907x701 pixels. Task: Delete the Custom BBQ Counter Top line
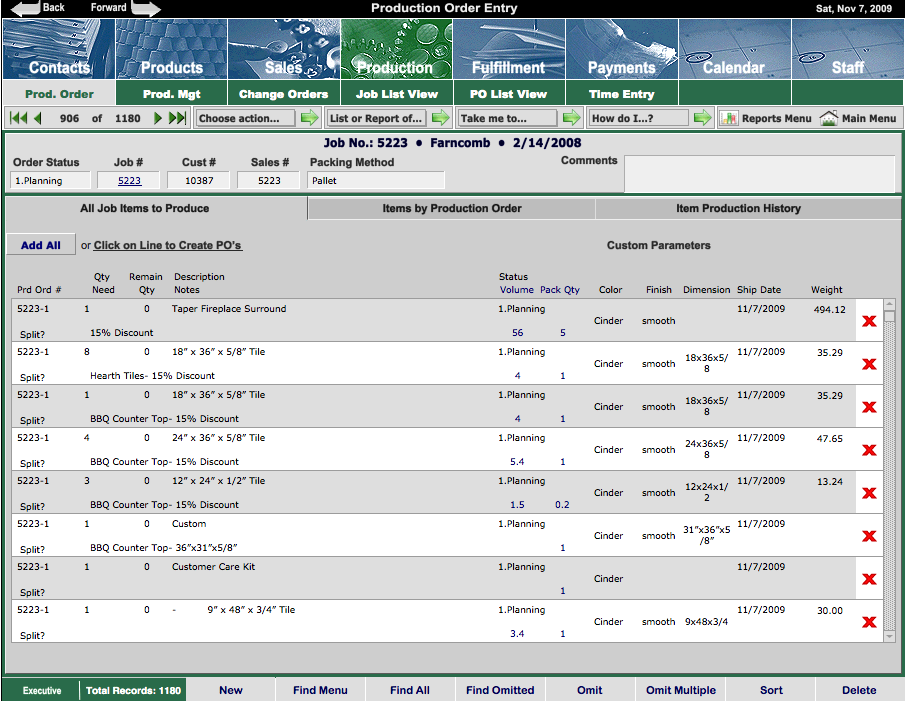[x=869, y=536]
